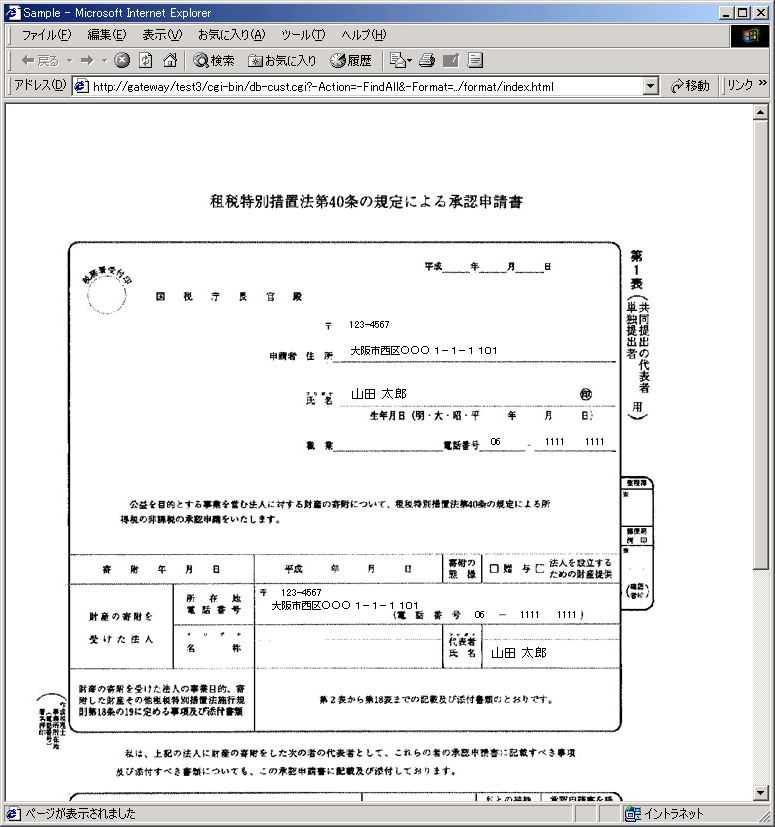Viewport: 775px width, 827px height.
Task: Show the 履歴 history pane
Action: [351, 61]
